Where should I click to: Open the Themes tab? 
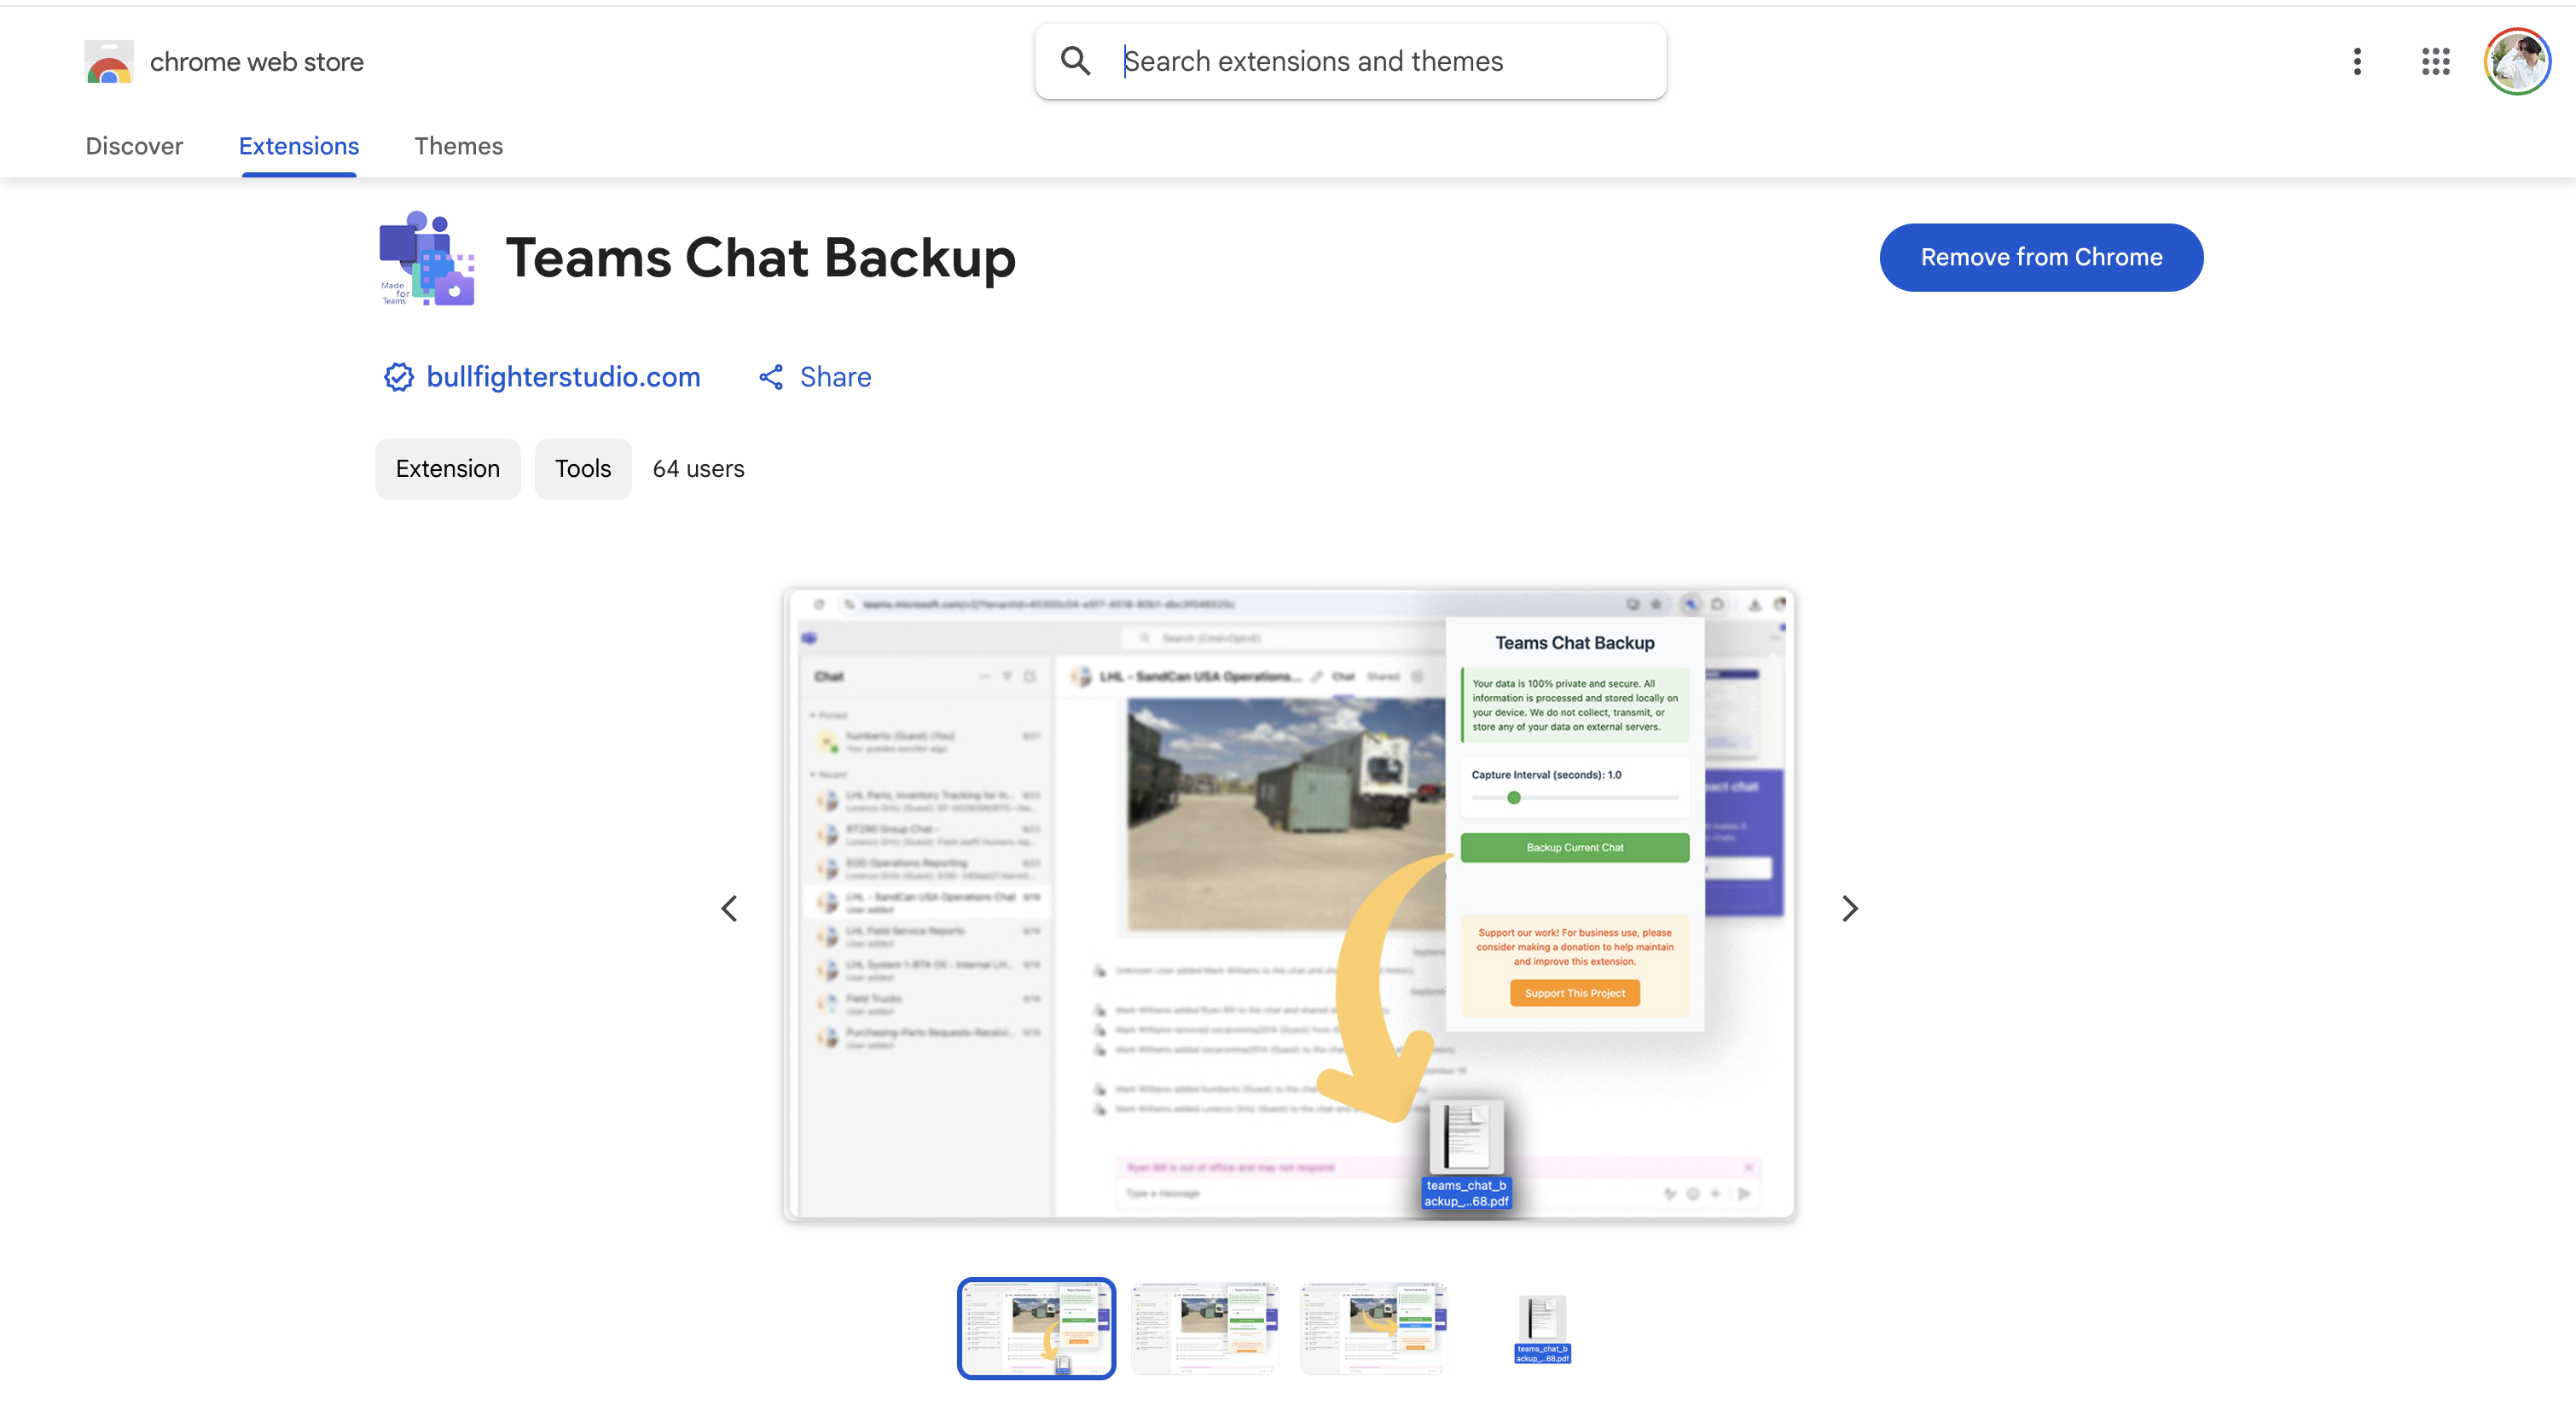click(x=458, y=146)
